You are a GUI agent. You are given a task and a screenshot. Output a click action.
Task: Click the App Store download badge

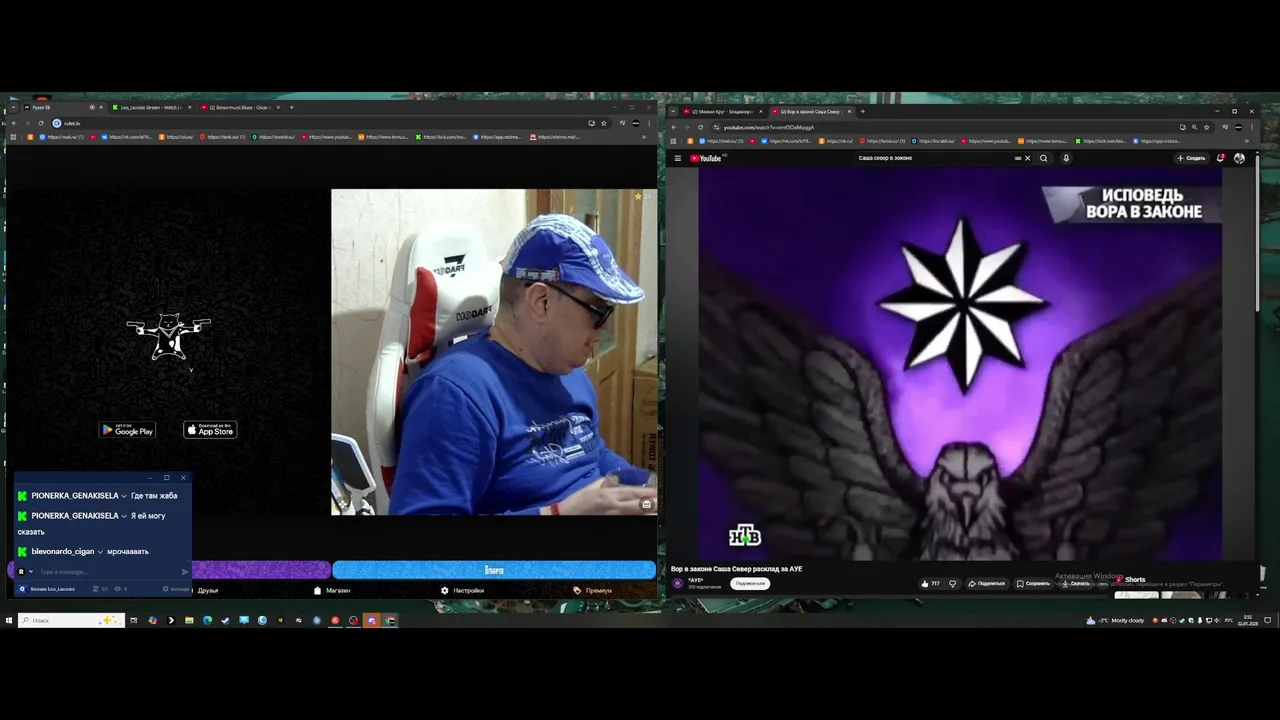[x=210, y=430]
